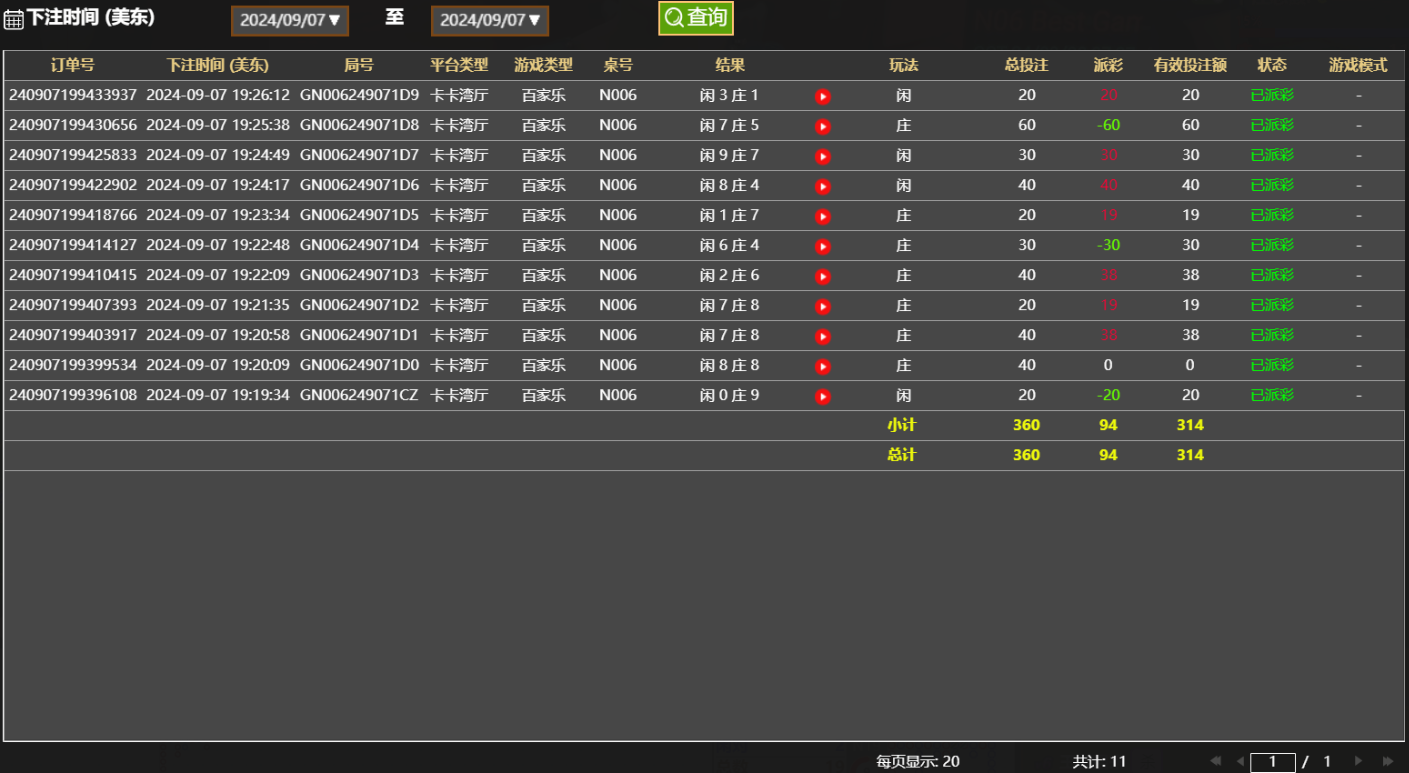Jump to the first page arrow
1409x773 pixels.
(x=1215, y=761)
